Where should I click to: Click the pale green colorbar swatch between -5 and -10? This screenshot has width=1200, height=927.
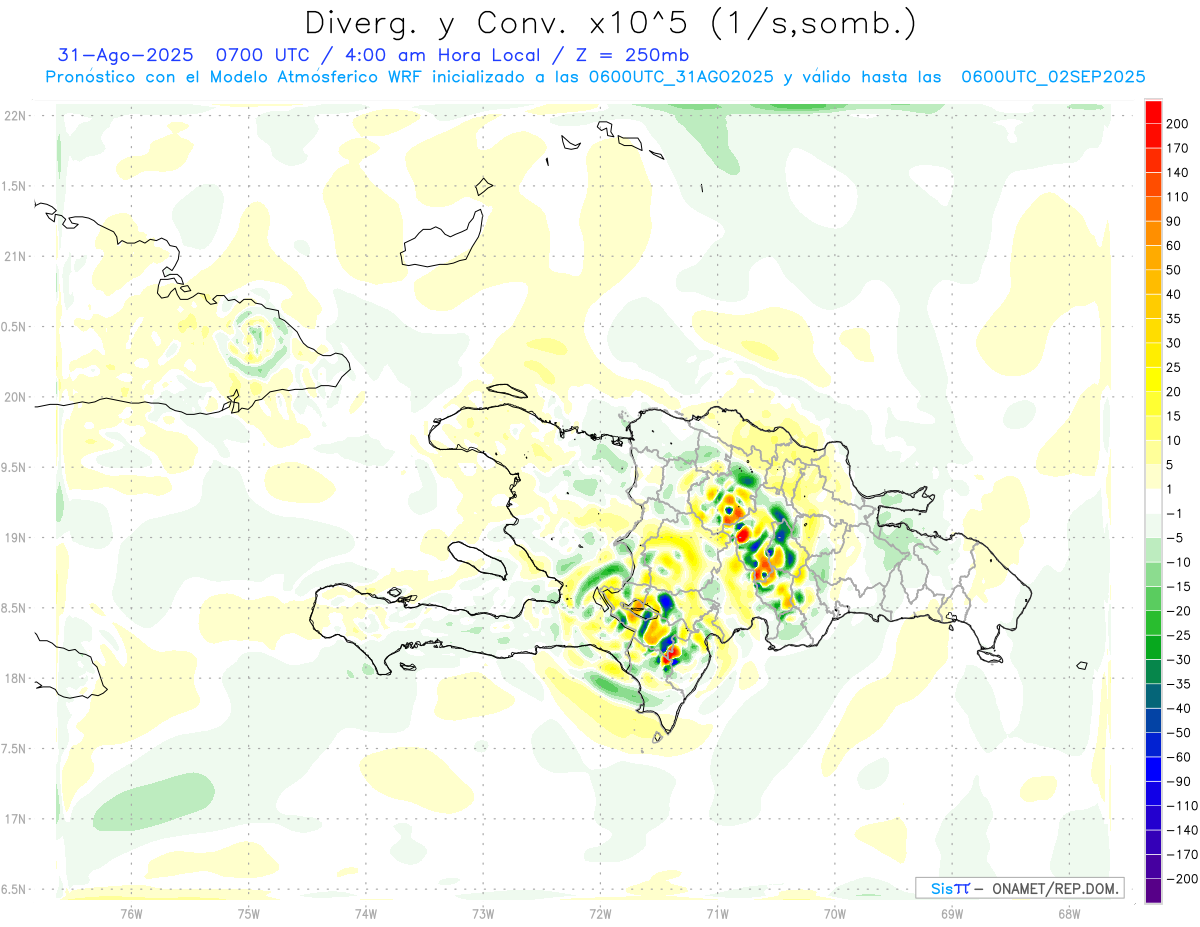(1154, 550)
